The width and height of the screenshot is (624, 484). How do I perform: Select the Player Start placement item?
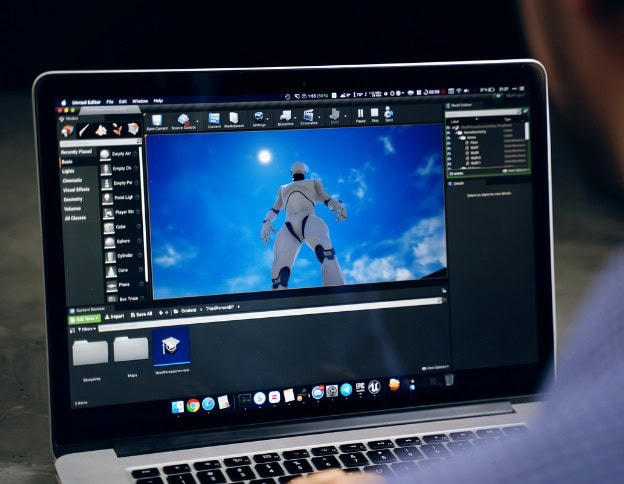click(120, 213)
